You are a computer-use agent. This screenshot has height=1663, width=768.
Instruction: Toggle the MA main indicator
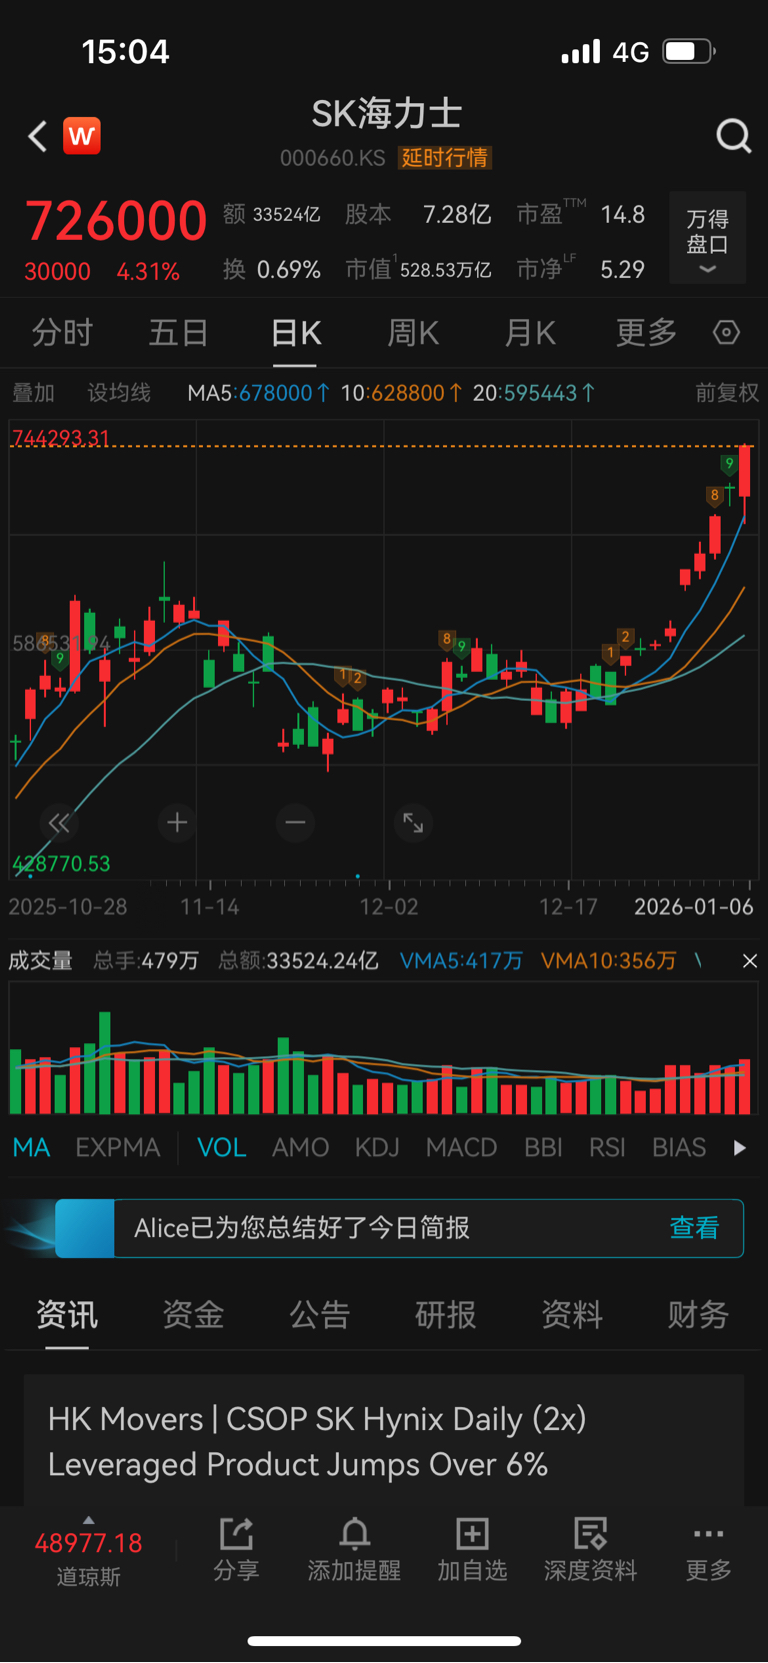31,1148
